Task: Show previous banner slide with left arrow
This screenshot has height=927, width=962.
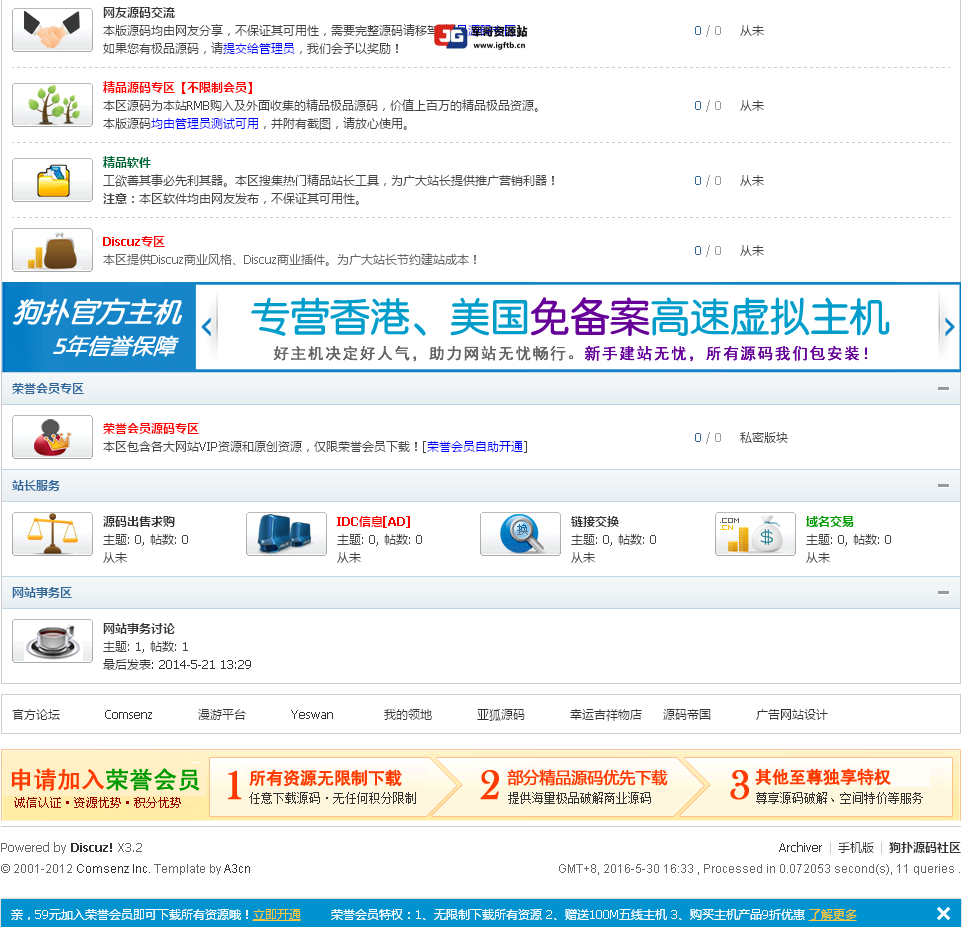Action: [207, 327]
